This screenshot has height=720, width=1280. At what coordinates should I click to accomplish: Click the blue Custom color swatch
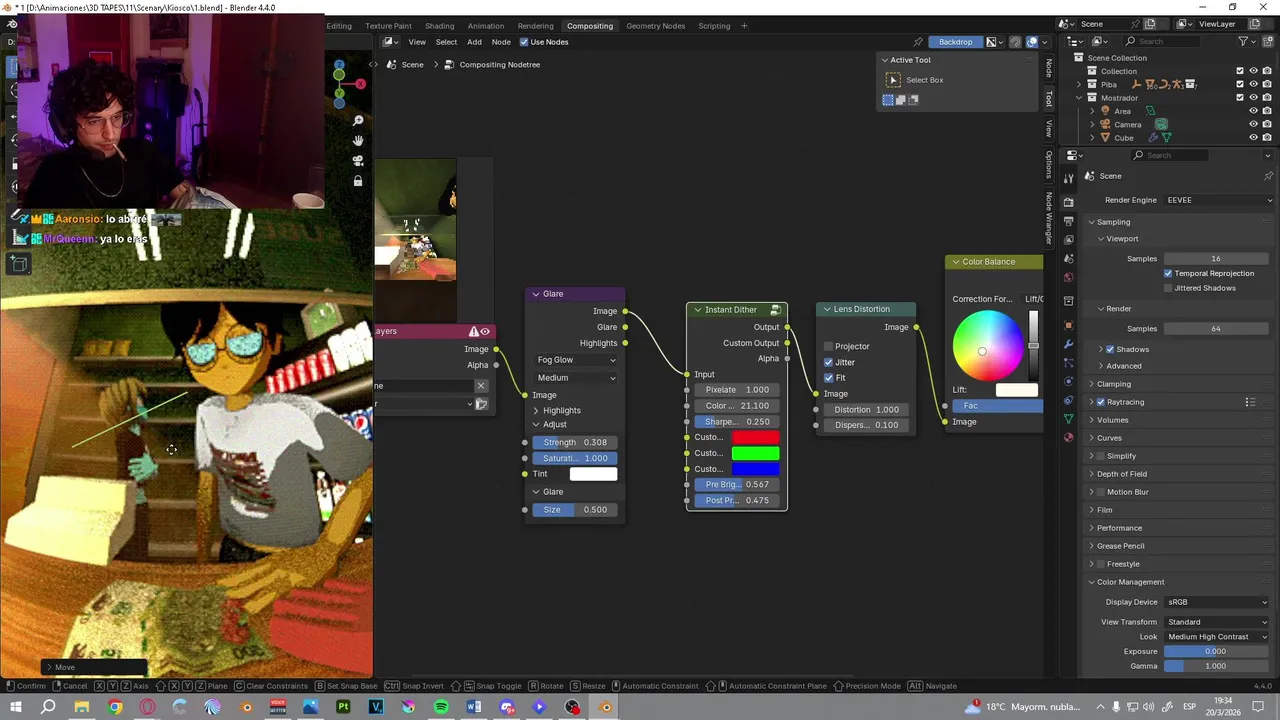(755, 469)
